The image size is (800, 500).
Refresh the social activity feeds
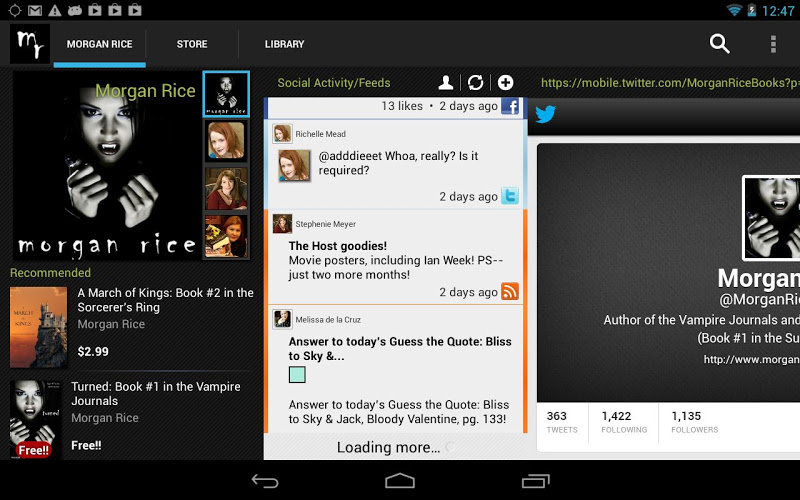coord(476,82)
